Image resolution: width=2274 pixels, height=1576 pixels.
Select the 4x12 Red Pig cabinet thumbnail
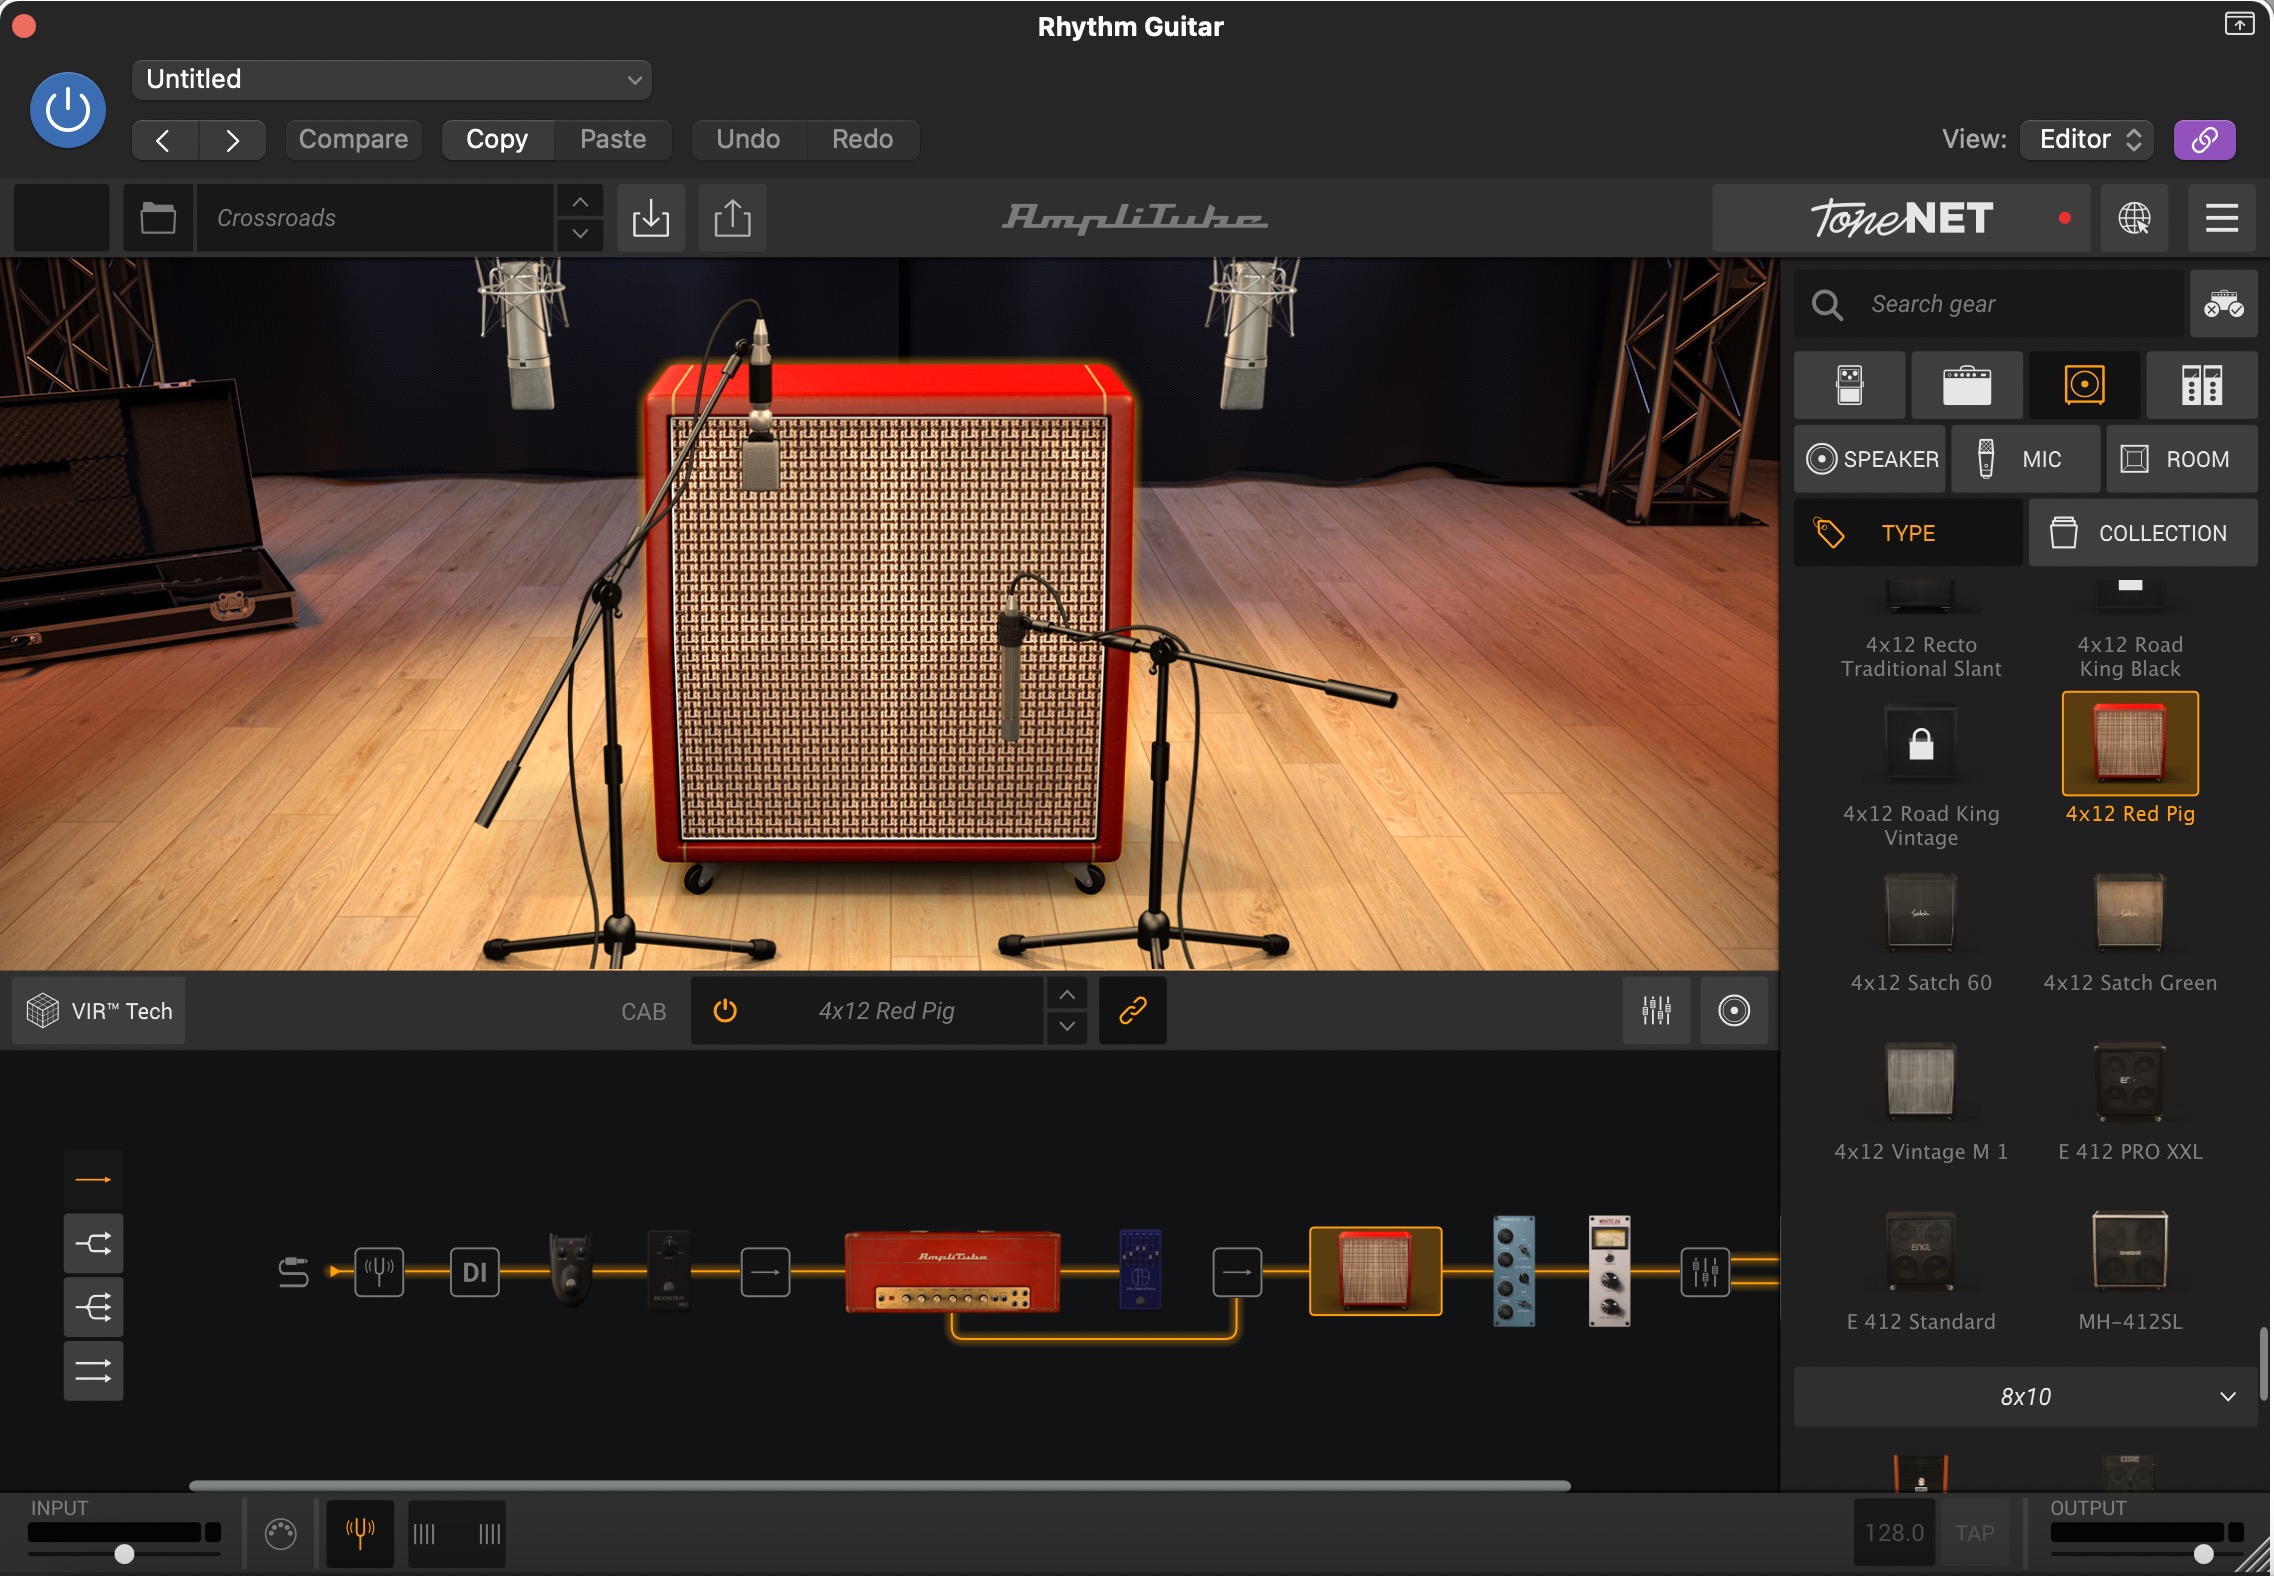click(2130, 743)
